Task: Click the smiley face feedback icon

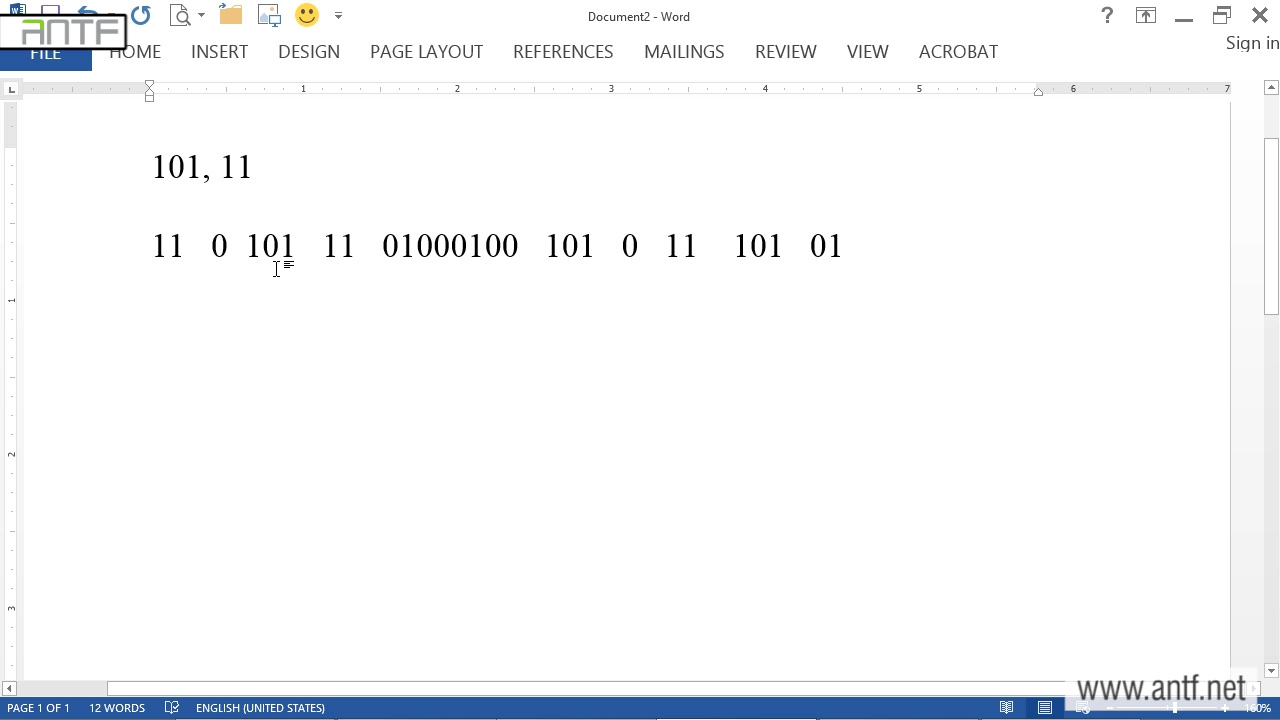Action: (307, 15)
